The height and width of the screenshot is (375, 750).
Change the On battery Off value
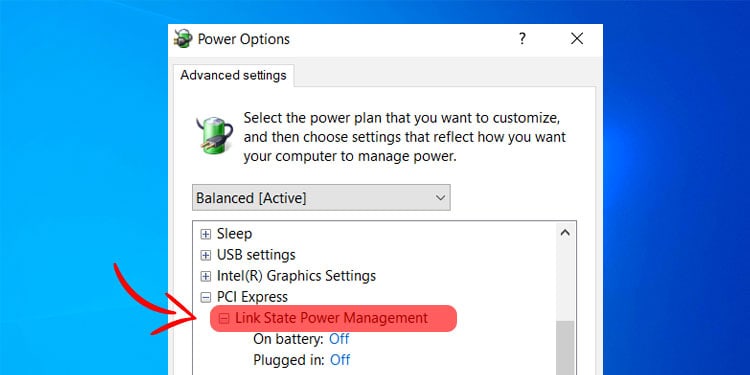click(339, 339)
